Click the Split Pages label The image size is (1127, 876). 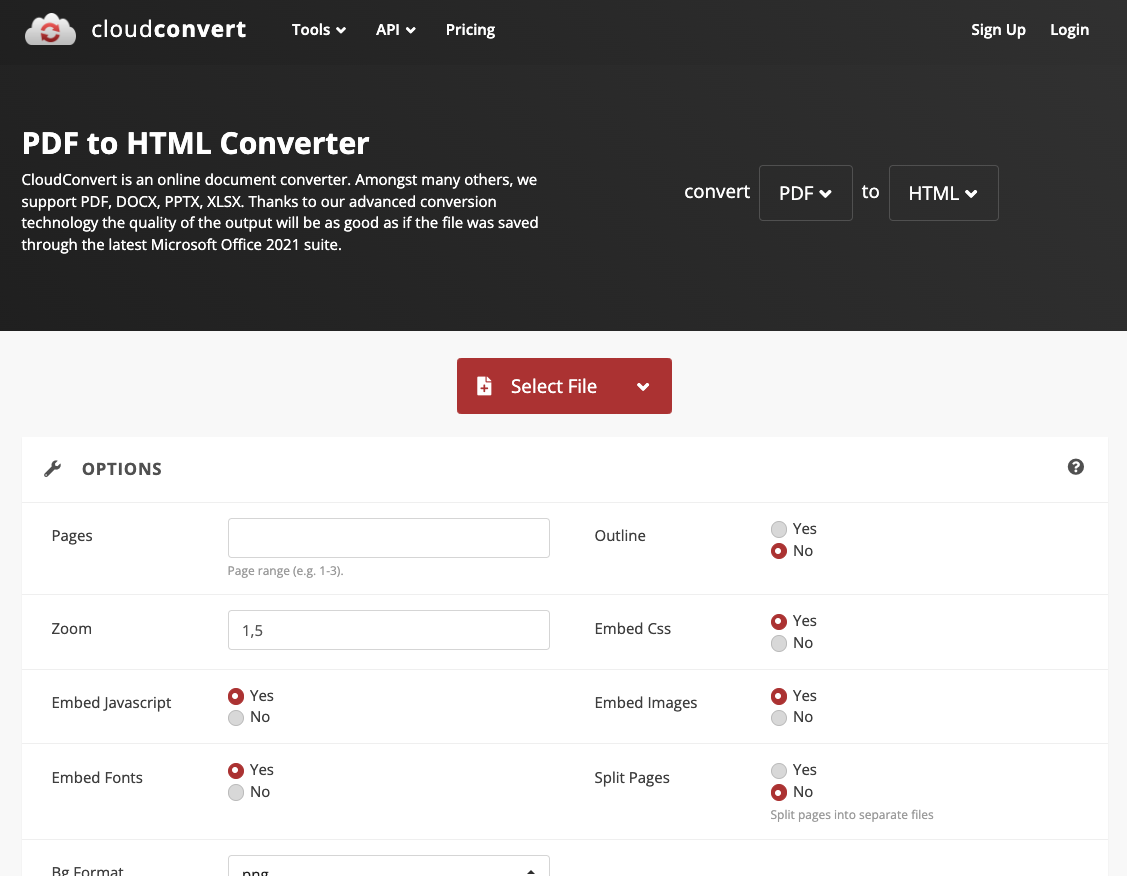(x=632, y=778)
